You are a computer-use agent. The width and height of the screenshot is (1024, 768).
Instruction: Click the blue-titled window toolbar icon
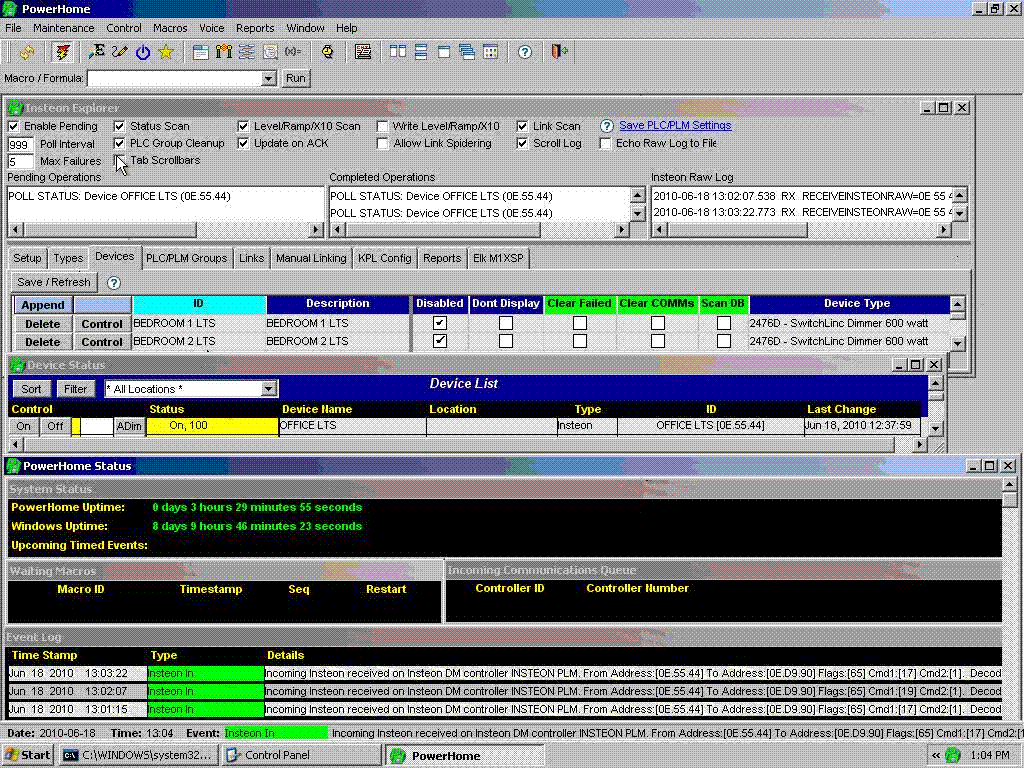pyautogui.click(x=200, y=52)
